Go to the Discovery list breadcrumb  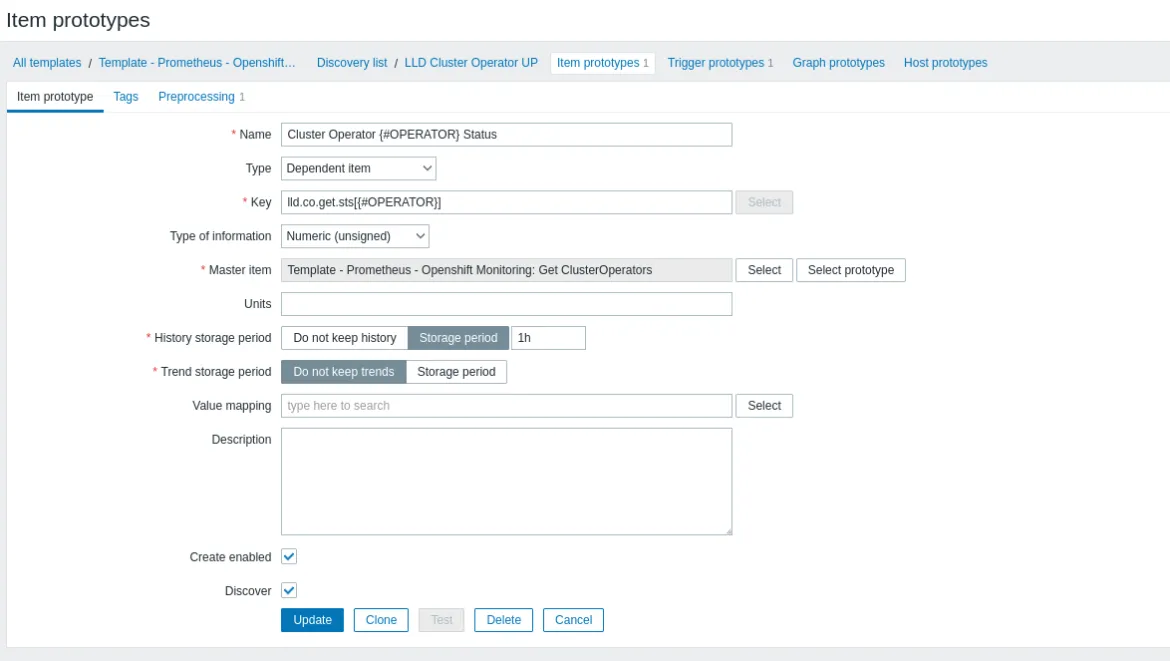tap(351, 62)
